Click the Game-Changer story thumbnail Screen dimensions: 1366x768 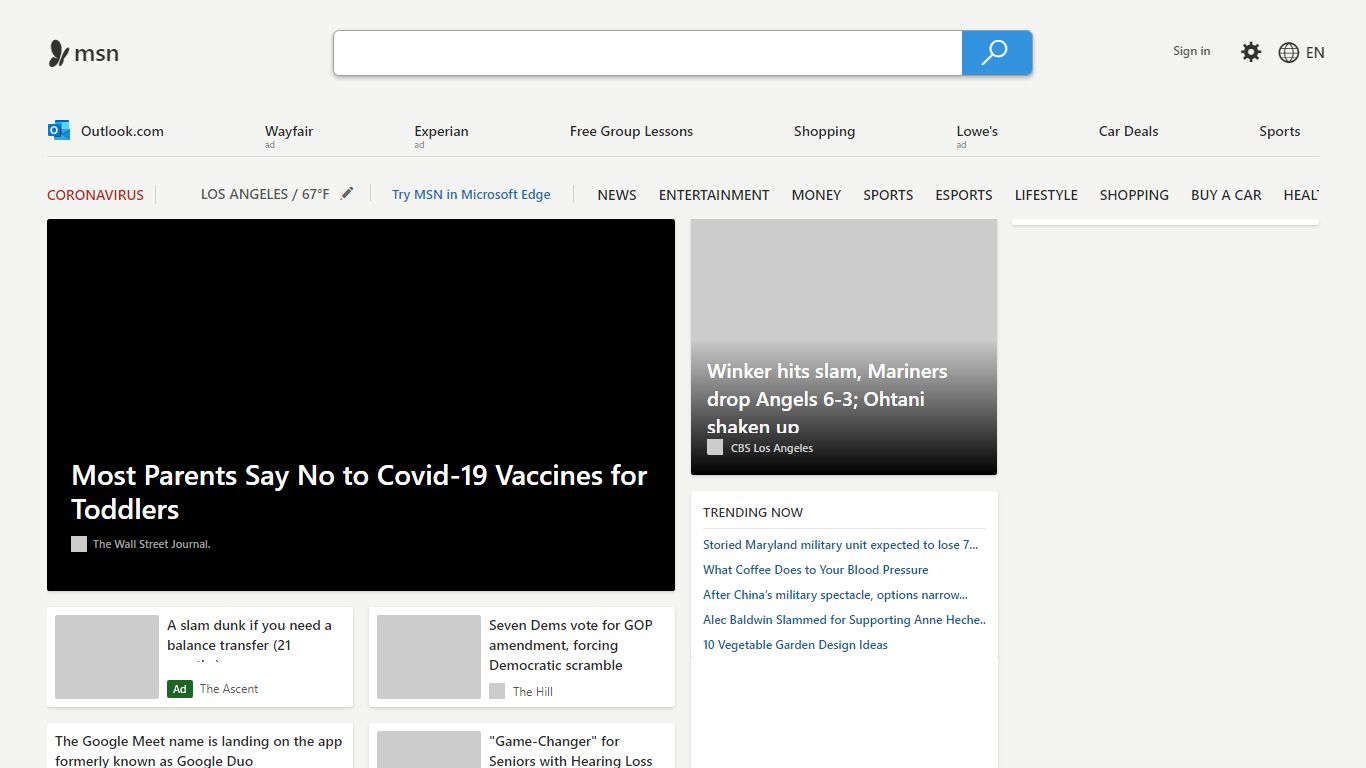(429, 750)
